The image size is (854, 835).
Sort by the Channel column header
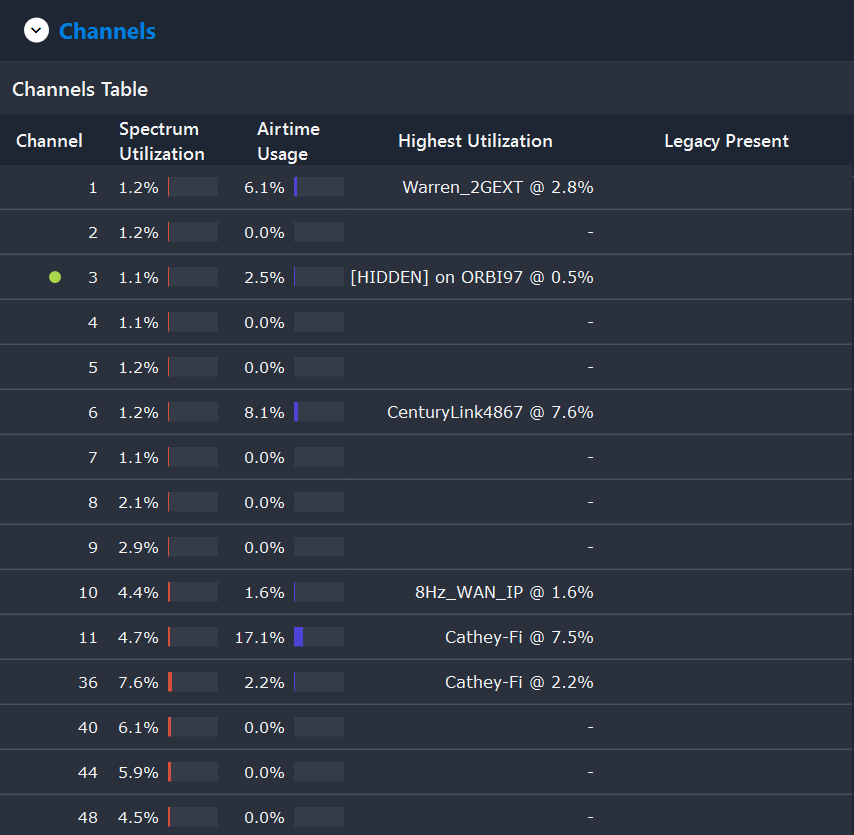50,141
